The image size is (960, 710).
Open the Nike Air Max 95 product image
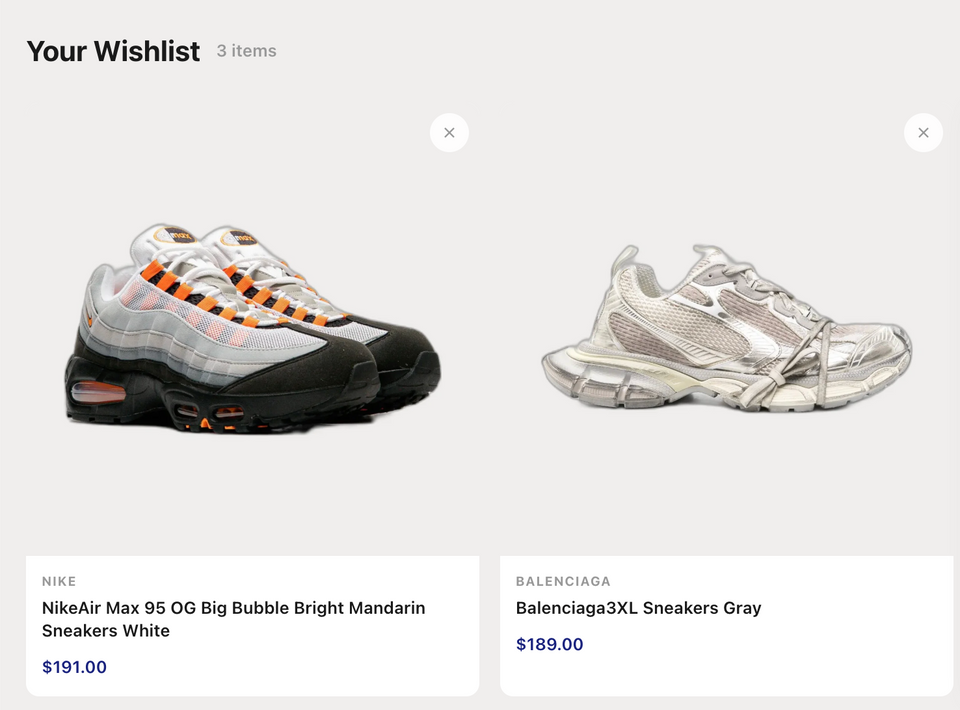252,330
